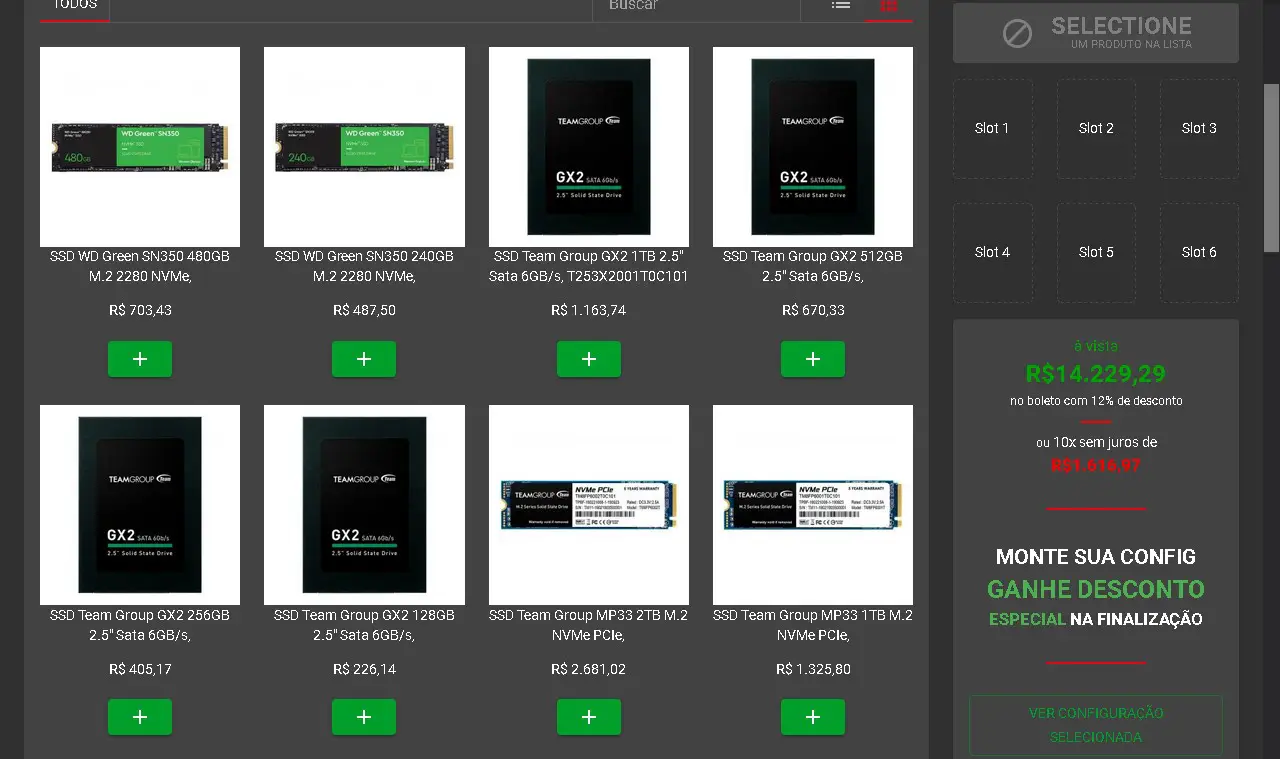The width and height of the screenshot is (1280, 759).
Task: Click the R$ 487,50 price
Action: coord(364,310)
